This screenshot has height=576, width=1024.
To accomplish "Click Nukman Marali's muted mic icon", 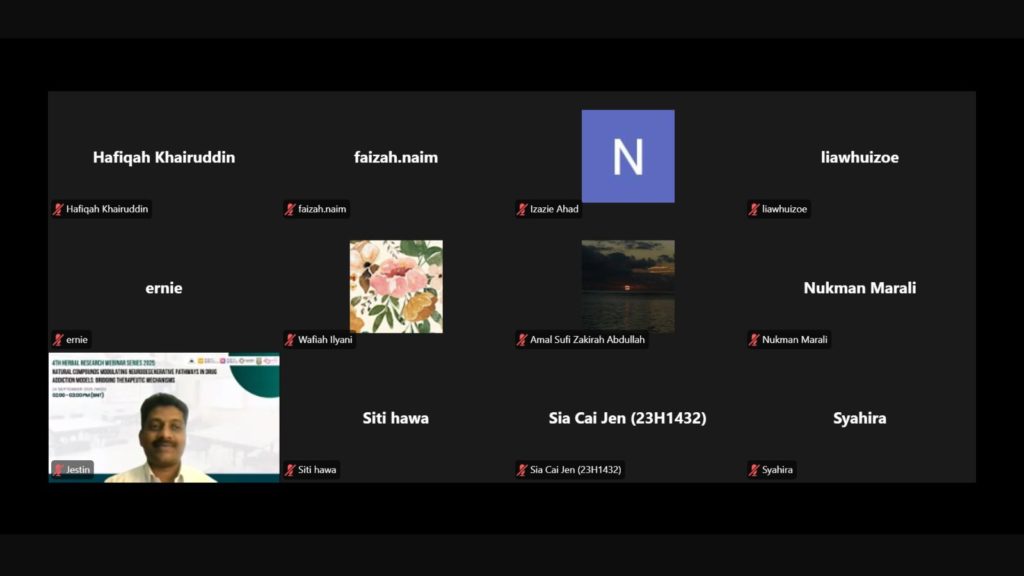I will (755, 339).
